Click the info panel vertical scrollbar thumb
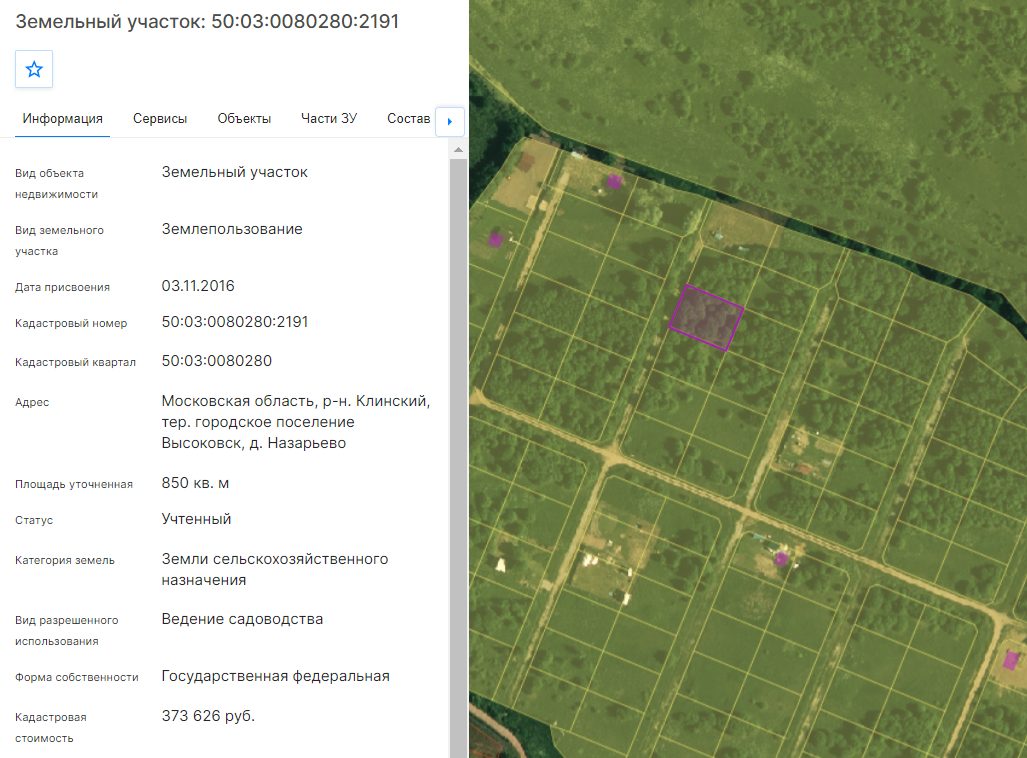 [458, 457]
